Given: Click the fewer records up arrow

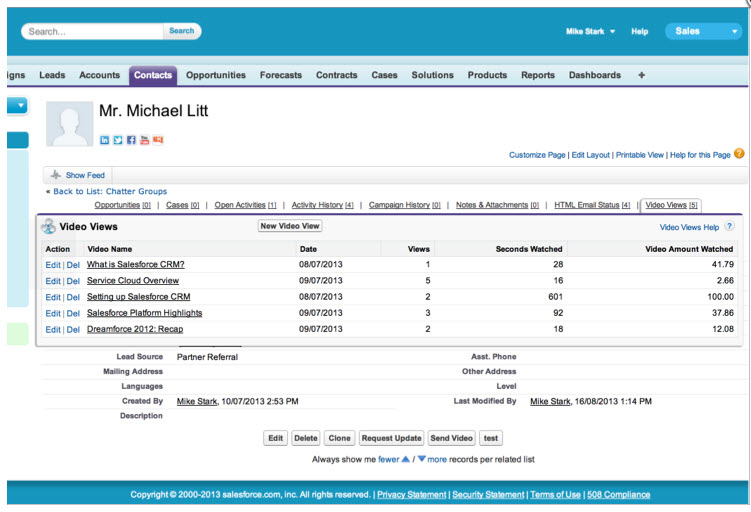Looking at the screenshot, I should click(405, 459).
